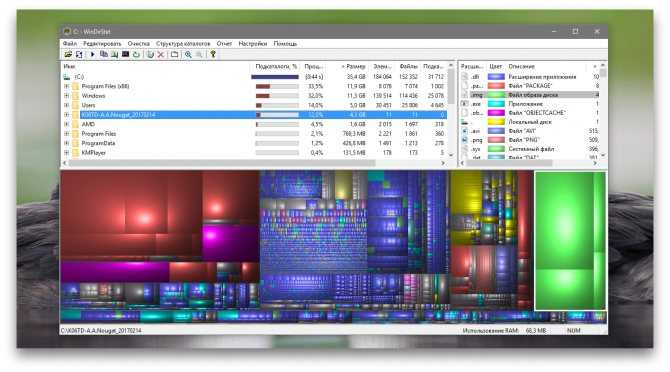Click the (C:) drive icon in the tree
The width and height of the screenshot is (670, 372).
pos(67,77)
